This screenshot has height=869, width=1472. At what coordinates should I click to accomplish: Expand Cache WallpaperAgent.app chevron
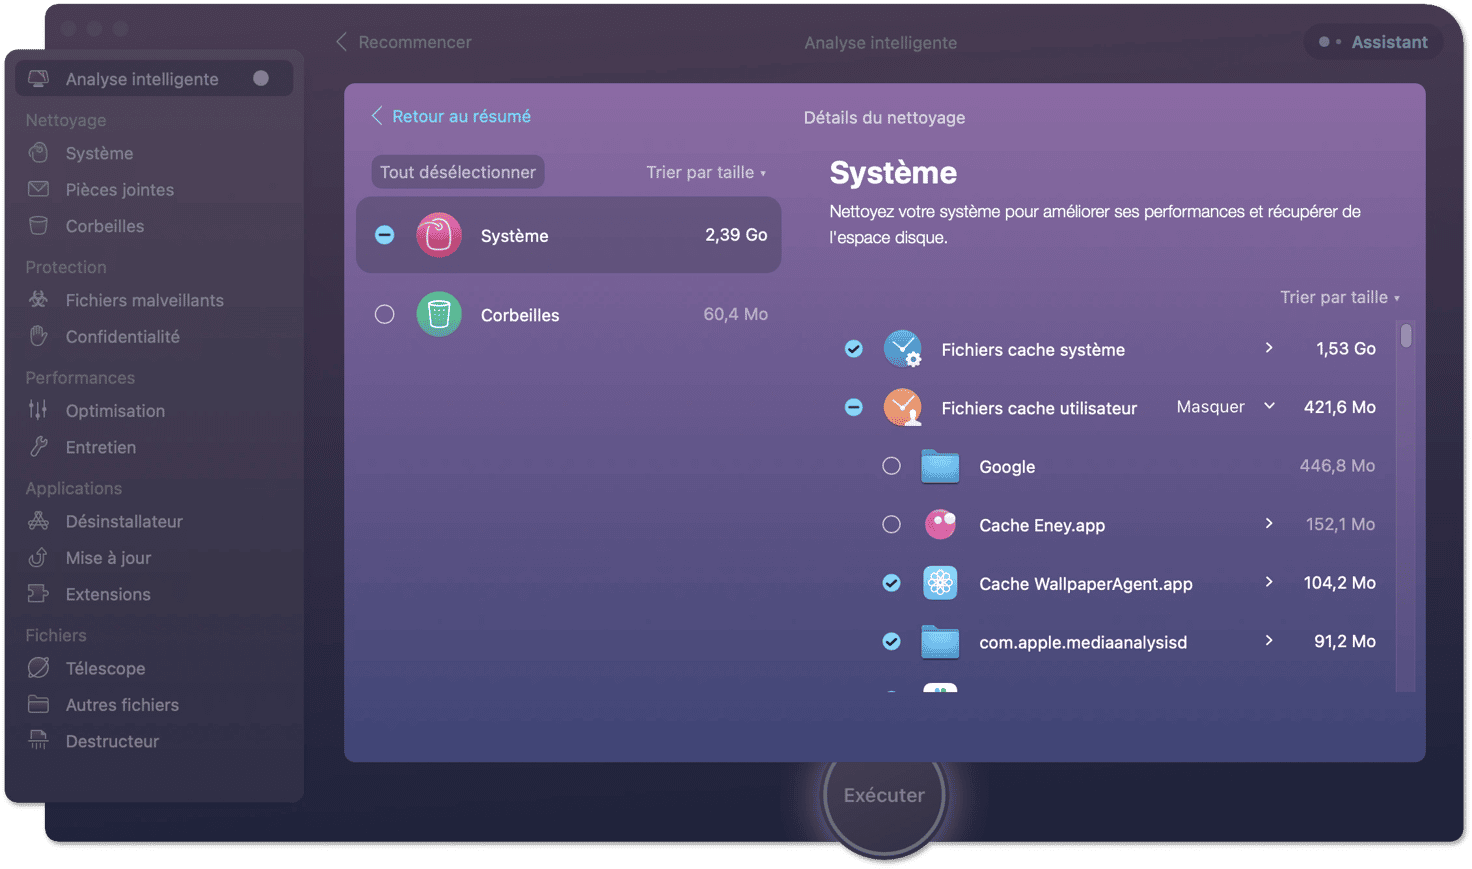1269,582
